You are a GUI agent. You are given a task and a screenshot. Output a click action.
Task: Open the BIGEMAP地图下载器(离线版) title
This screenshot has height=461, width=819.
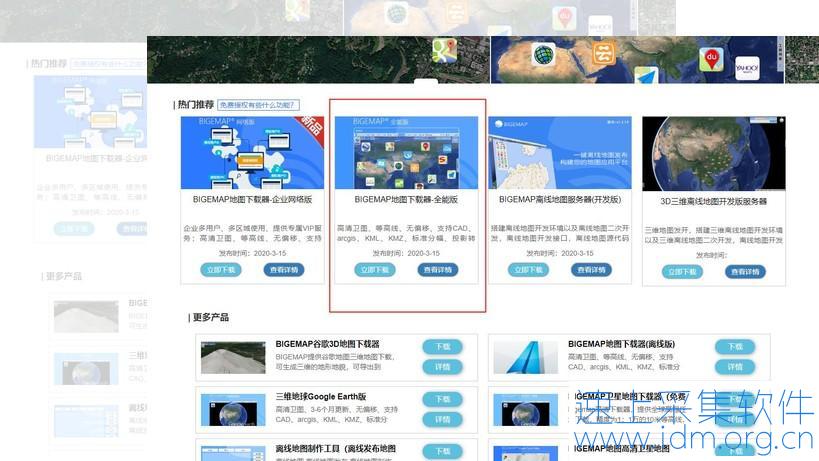coord(622,344)
